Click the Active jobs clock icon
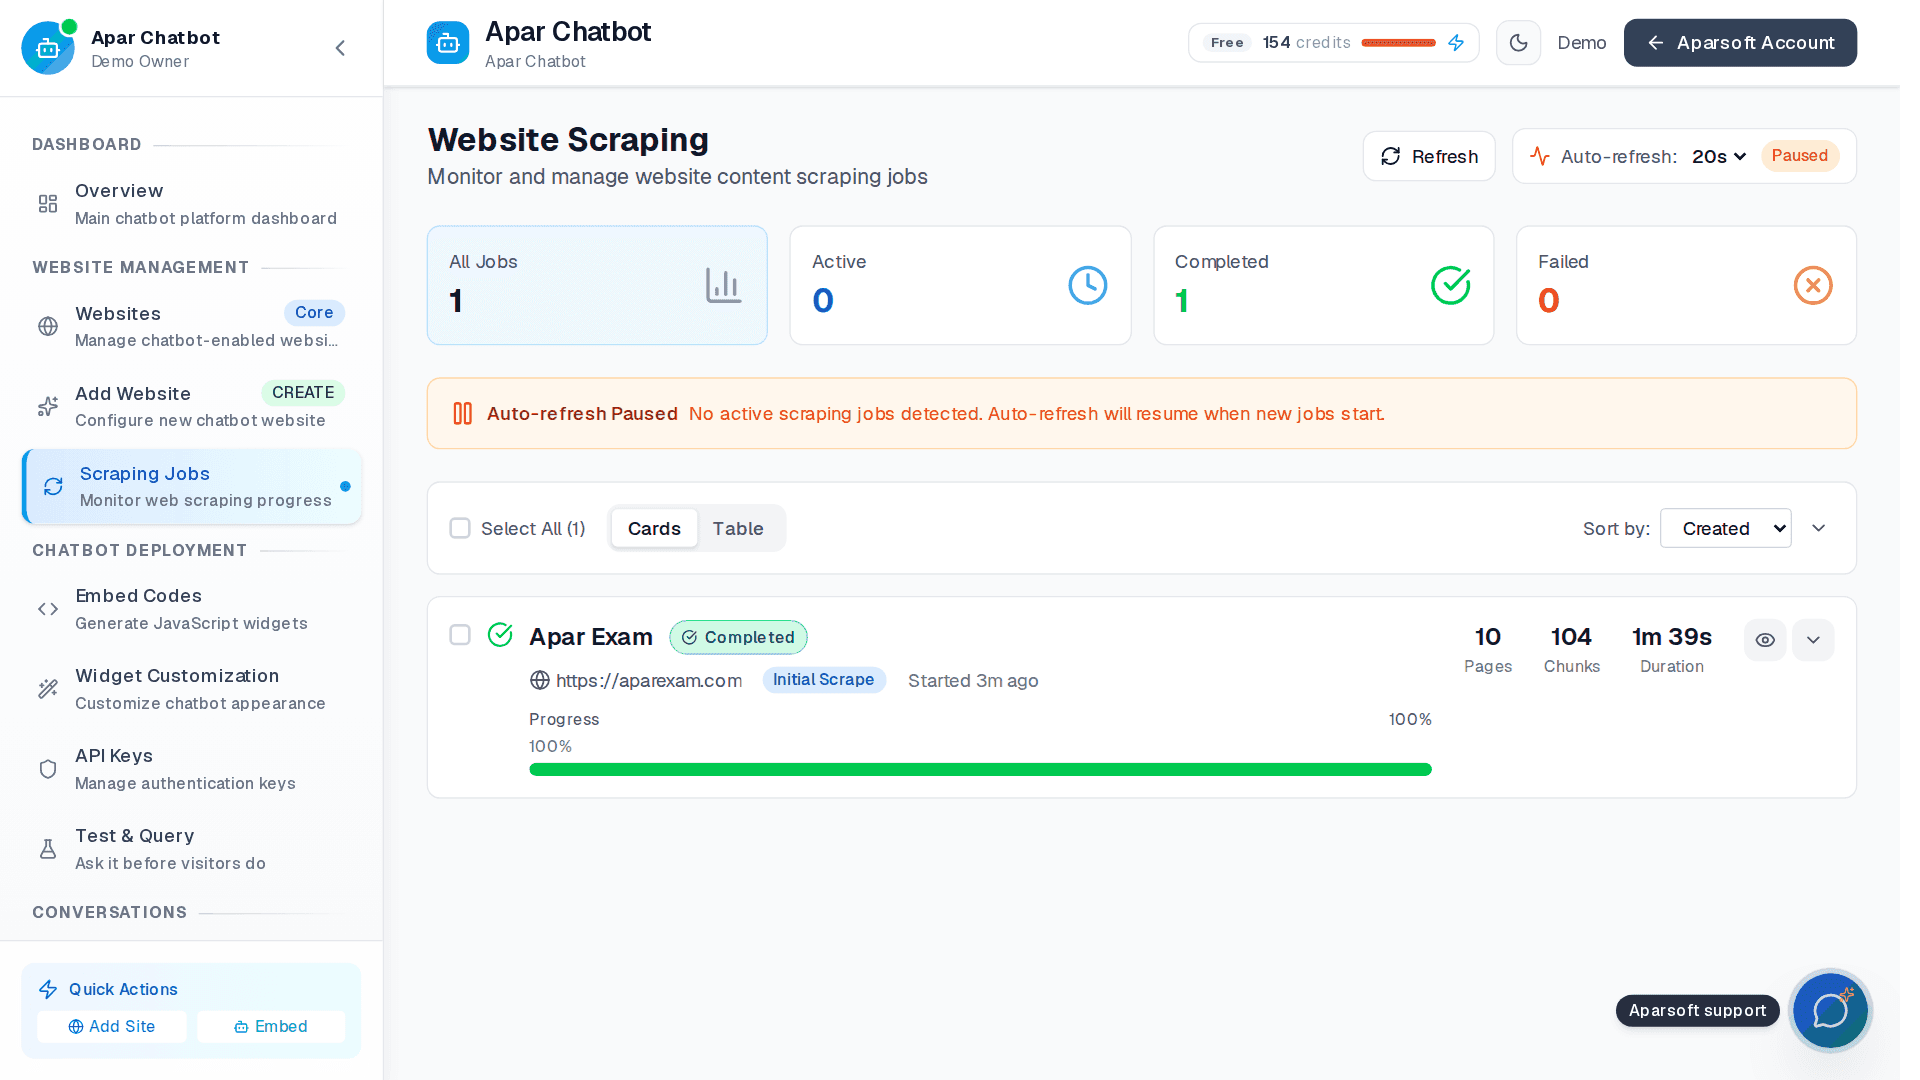Screen dimensions: 1920x1080 (x=1088, y=286)
